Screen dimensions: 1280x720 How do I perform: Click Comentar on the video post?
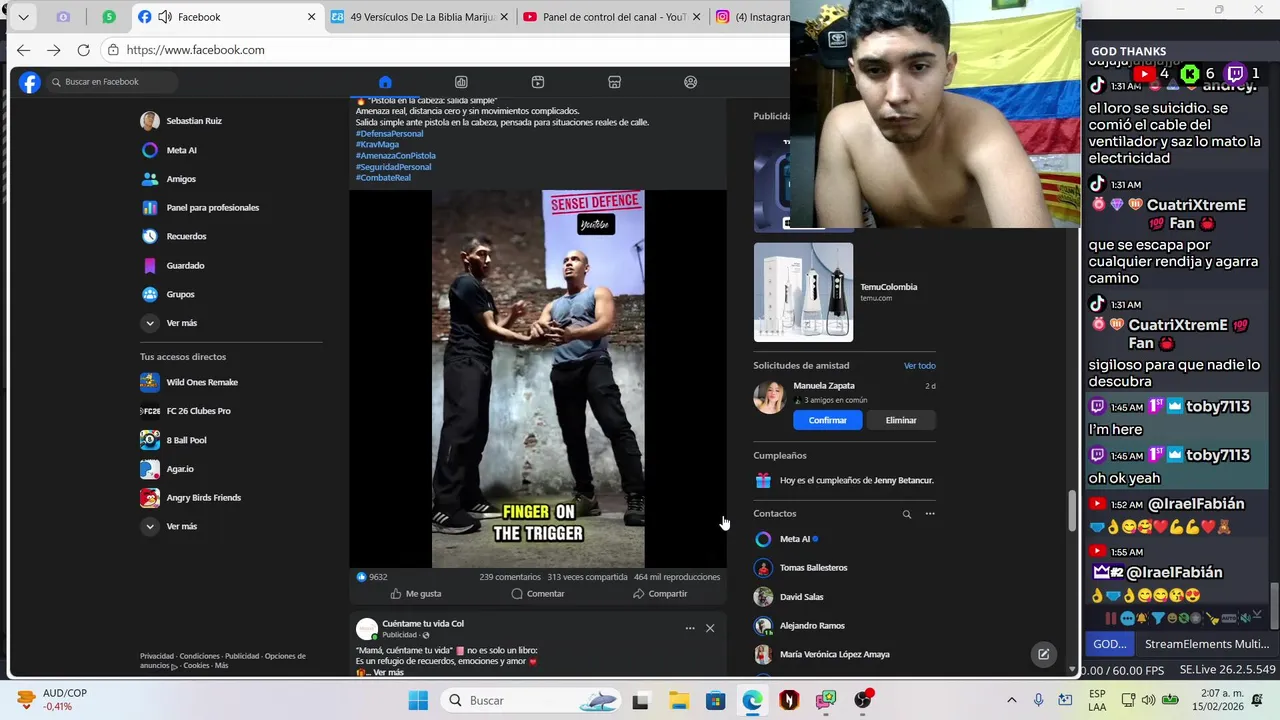coord(538,594)
